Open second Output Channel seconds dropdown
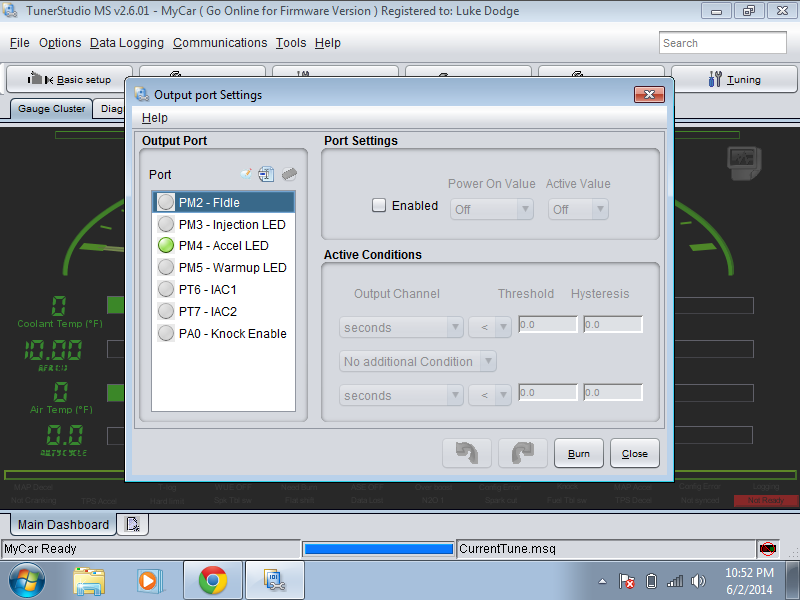The height and width of the screenshot is (600, 800). pos(401,395)
